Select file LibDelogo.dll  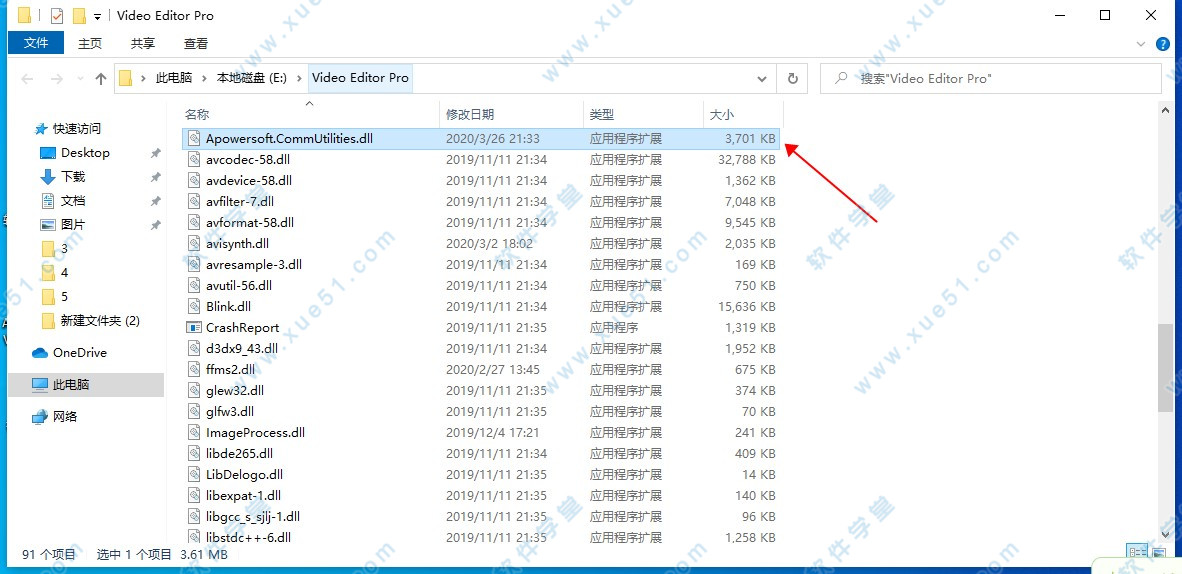(x=482, y=474)
